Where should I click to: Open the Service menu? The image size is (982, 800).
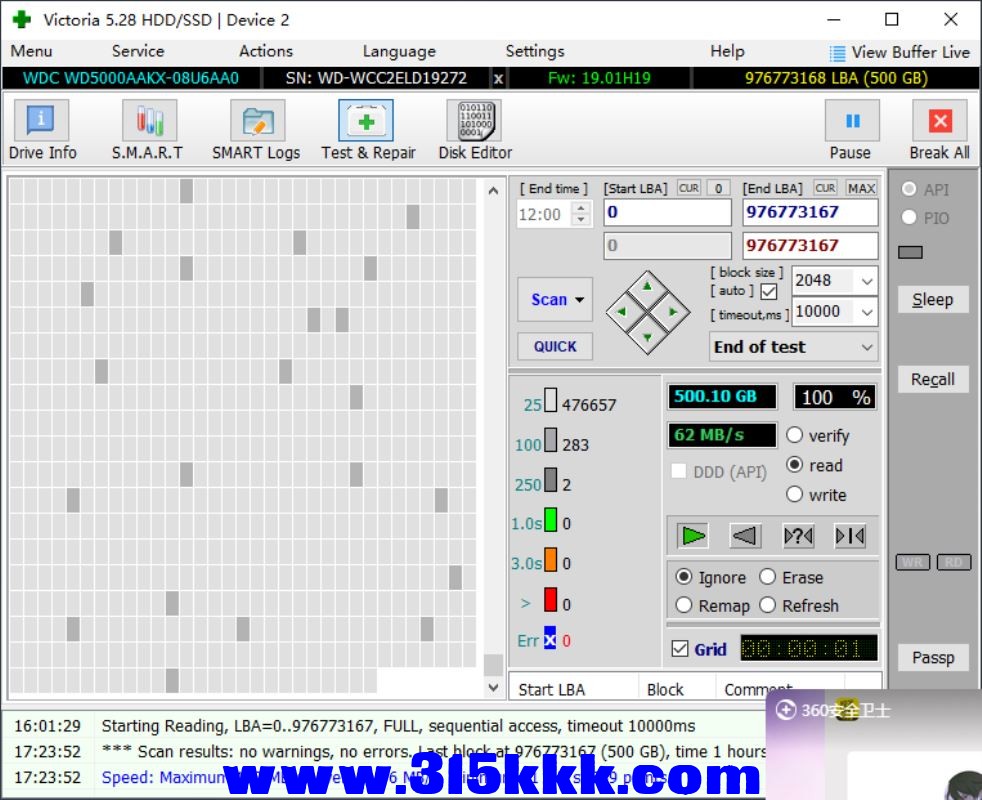click(138, 51)
